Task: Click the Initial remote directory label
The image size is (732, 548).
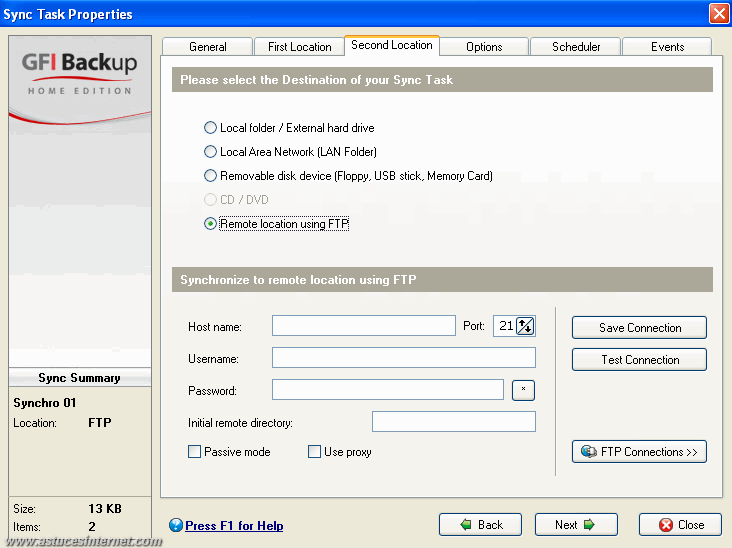Action: pos(240,423)
